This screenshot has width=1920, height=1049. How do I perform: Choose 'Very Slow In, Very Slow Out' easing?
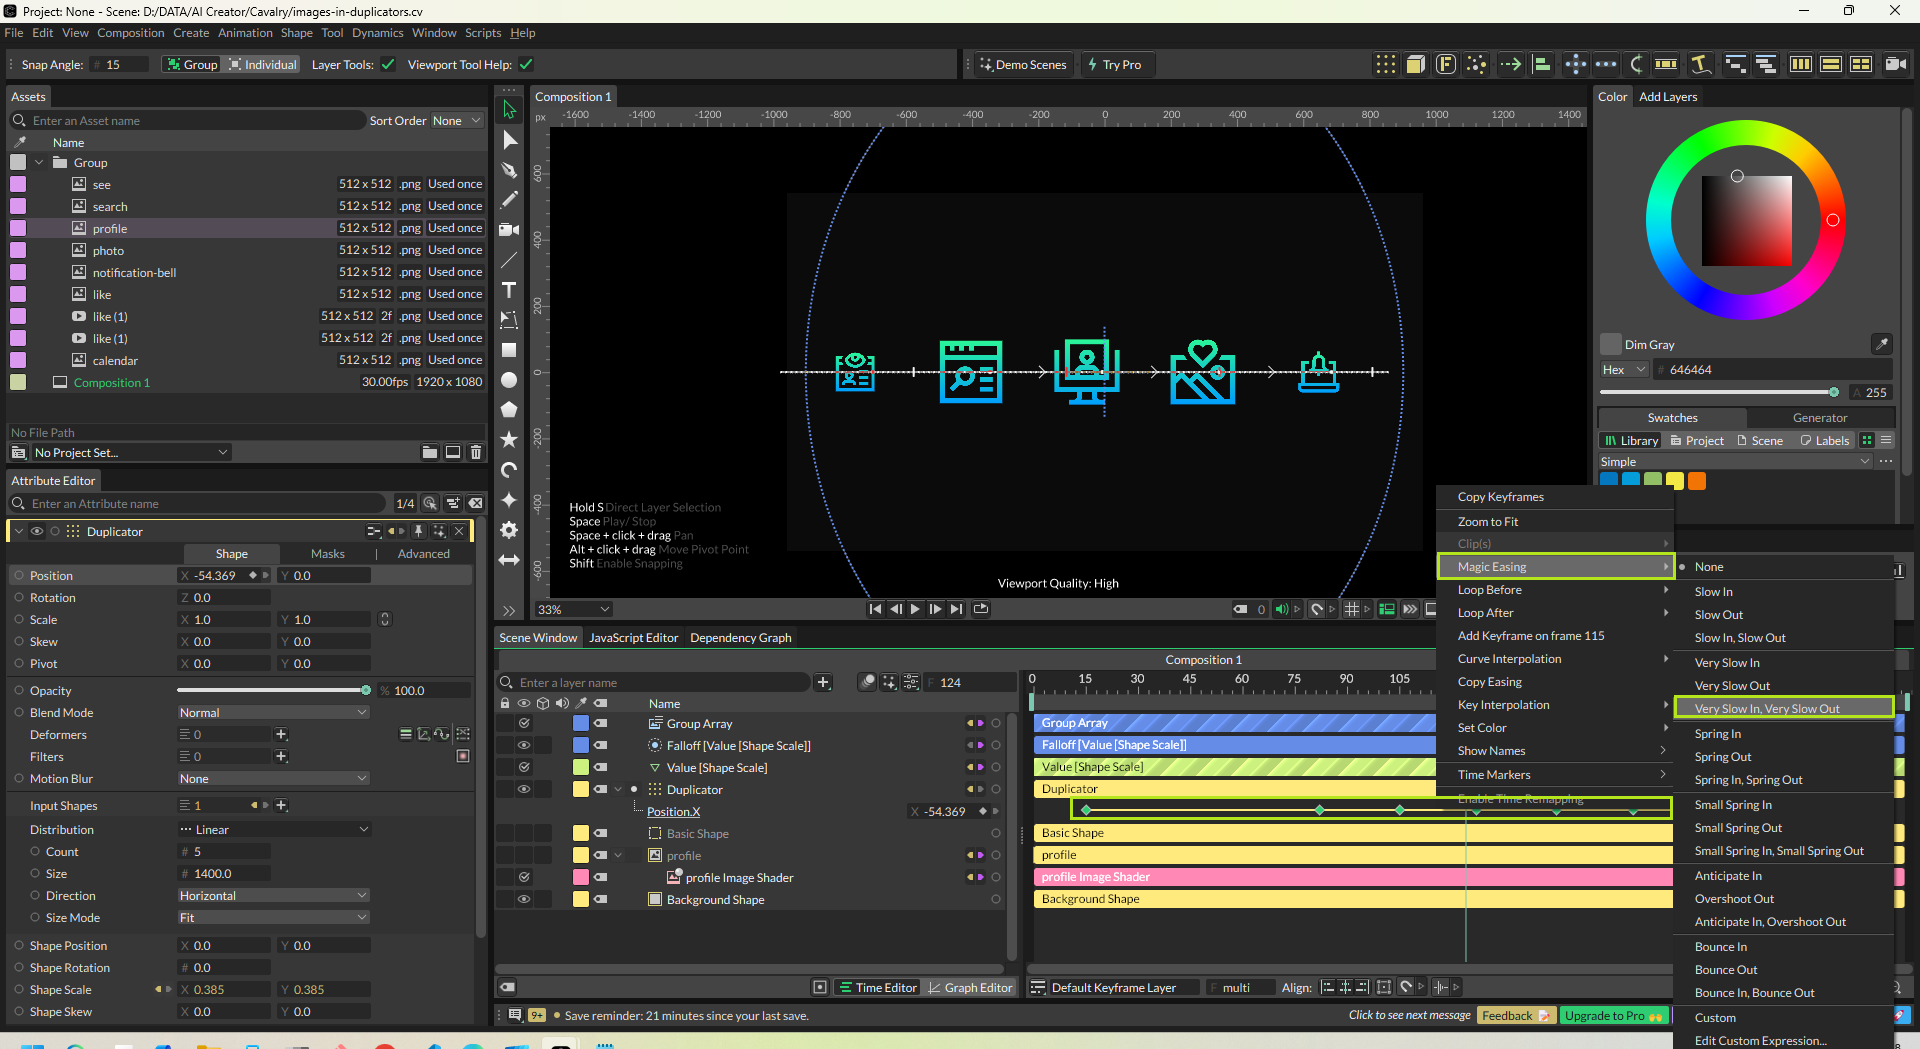coord(1767,709)
